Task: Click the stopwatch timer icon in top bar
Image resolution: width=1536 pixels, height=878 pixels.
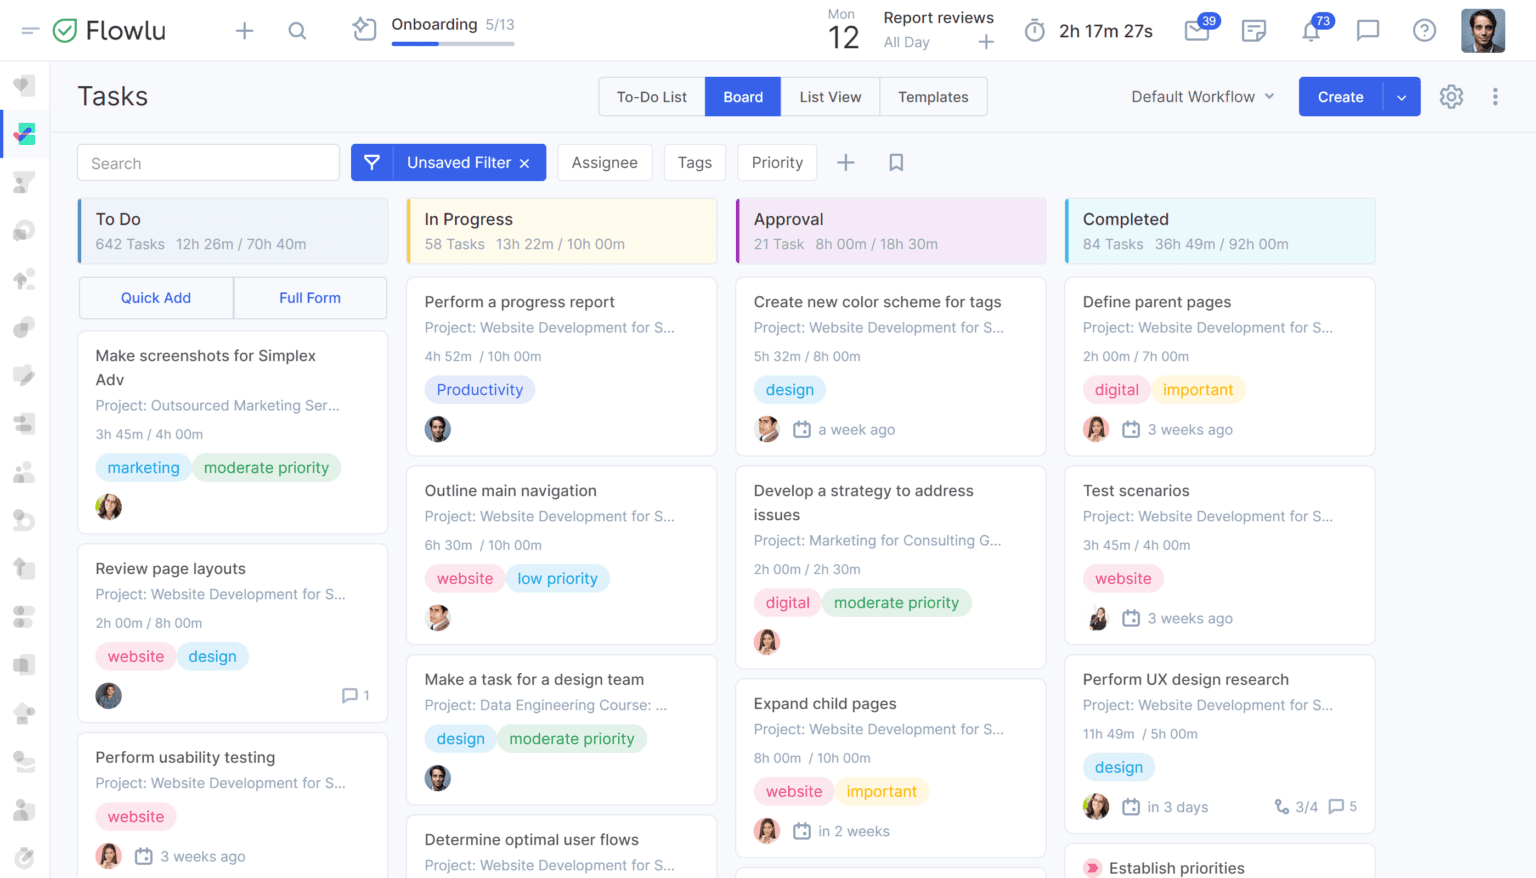Action: [x=1034, y=30]
